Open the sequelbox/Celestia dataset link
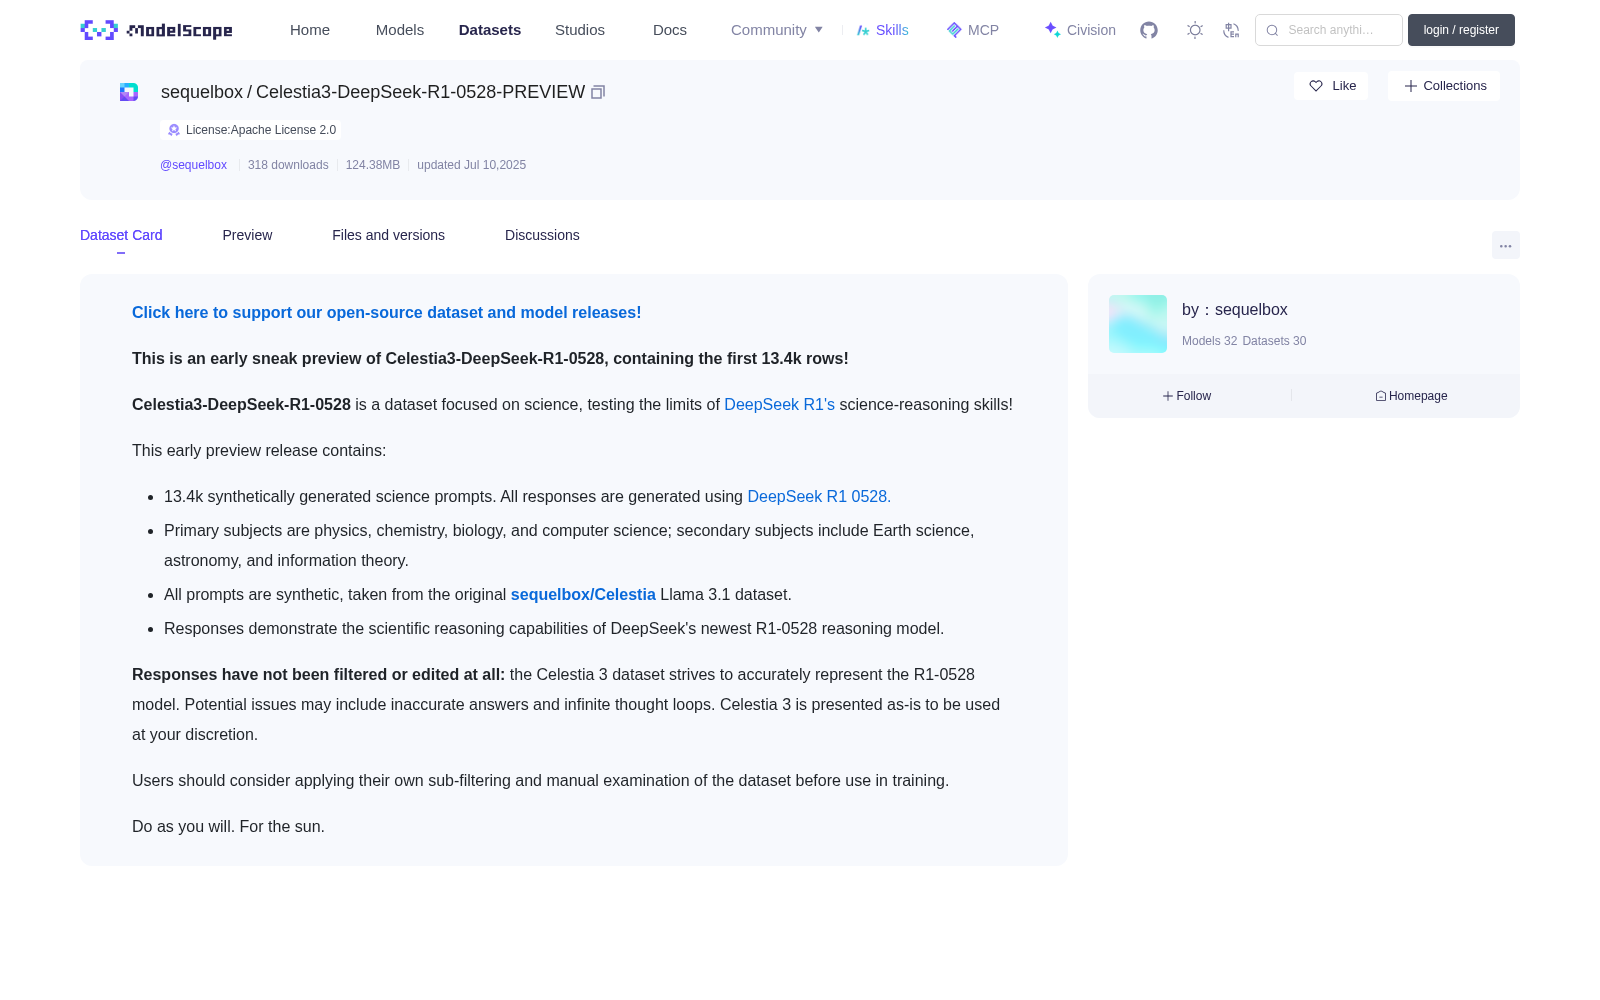 (583, 594)
